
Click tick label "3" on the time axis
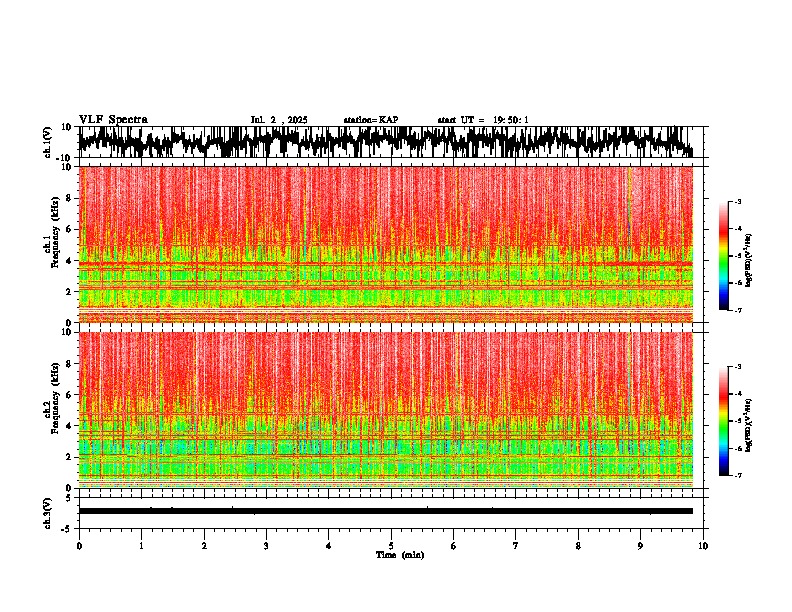[x=266, y=546]
